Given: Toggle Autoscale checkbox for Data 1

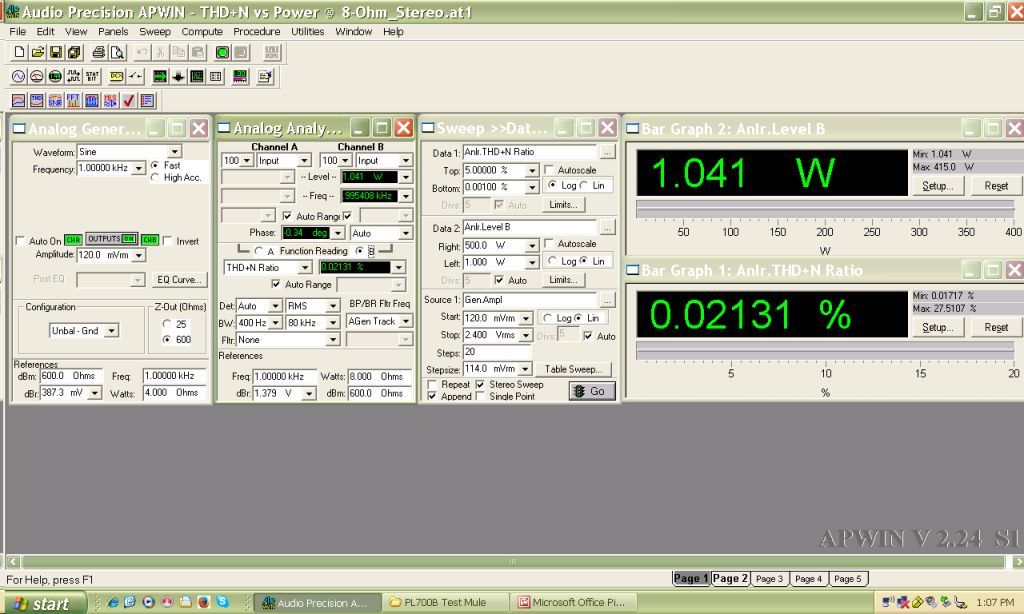Looking at the screenshot, I should pos(549,170).
